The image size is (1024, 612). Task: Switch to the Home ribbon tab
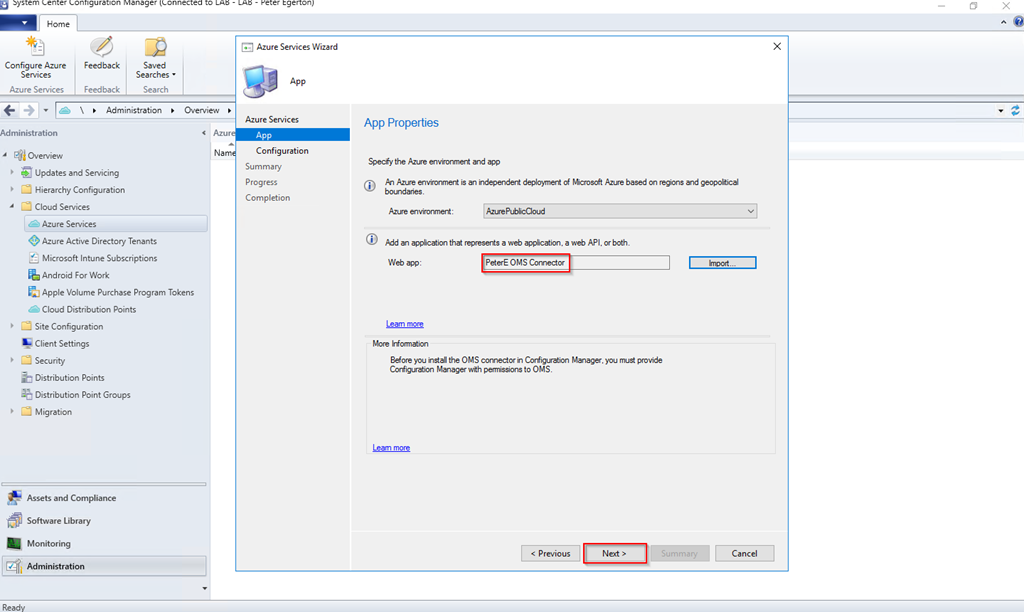[x=58, y=24]
